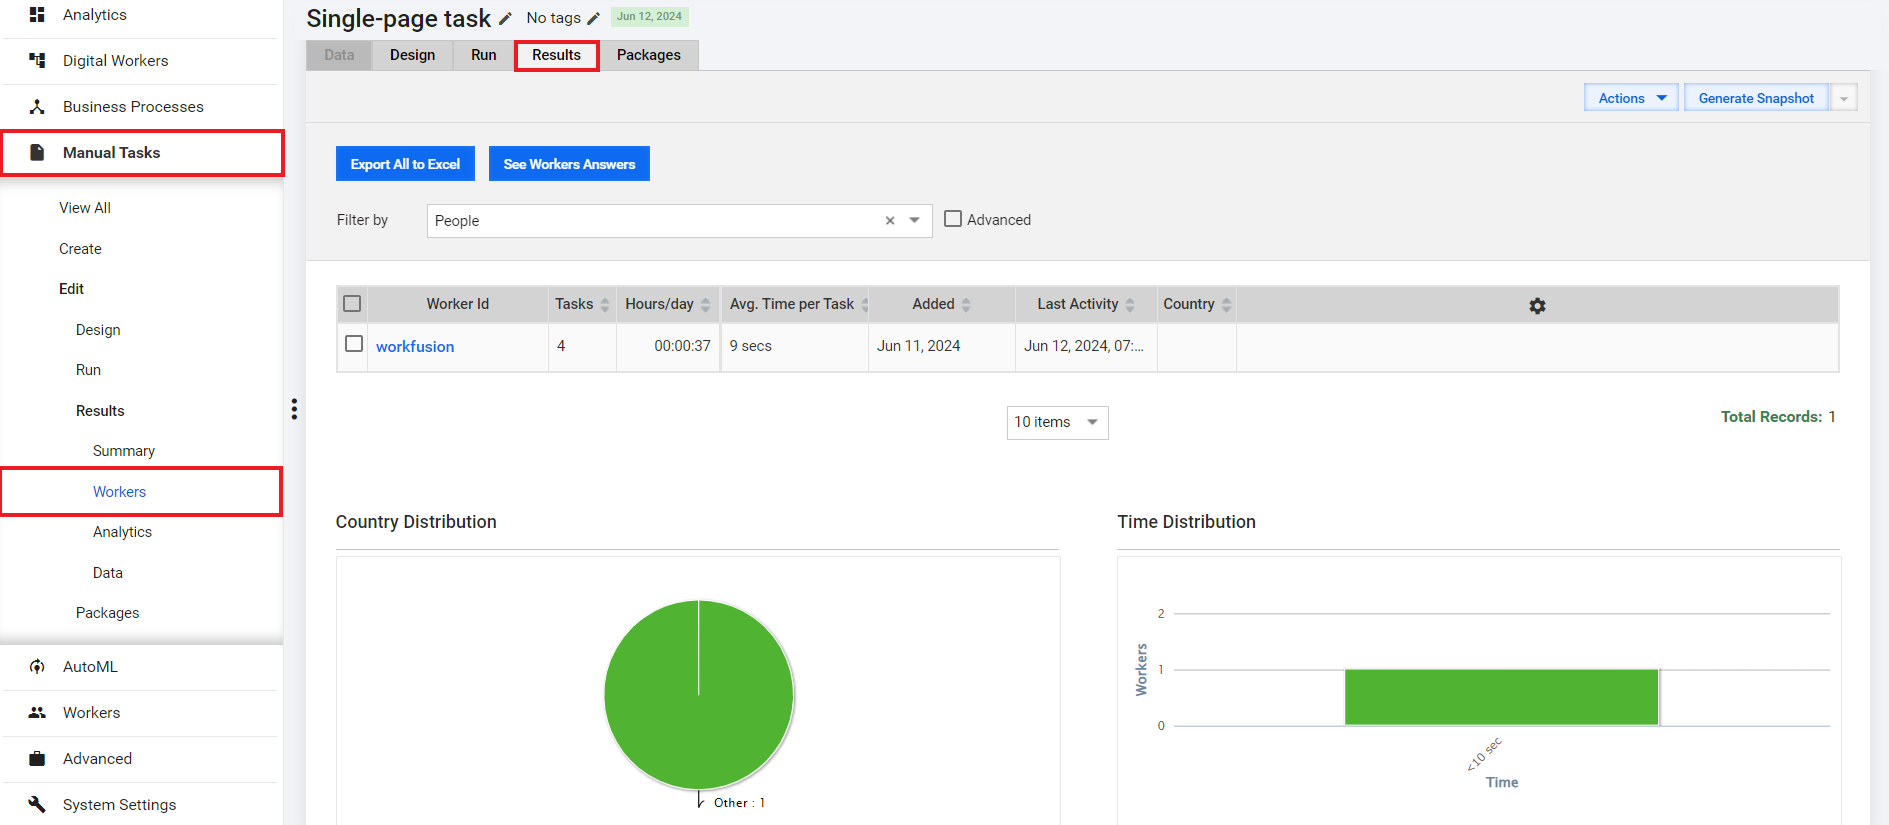Click the Other : 1 pie chart label
Image resolution: width=1889 pixels, height=825 pixels.
739,803
